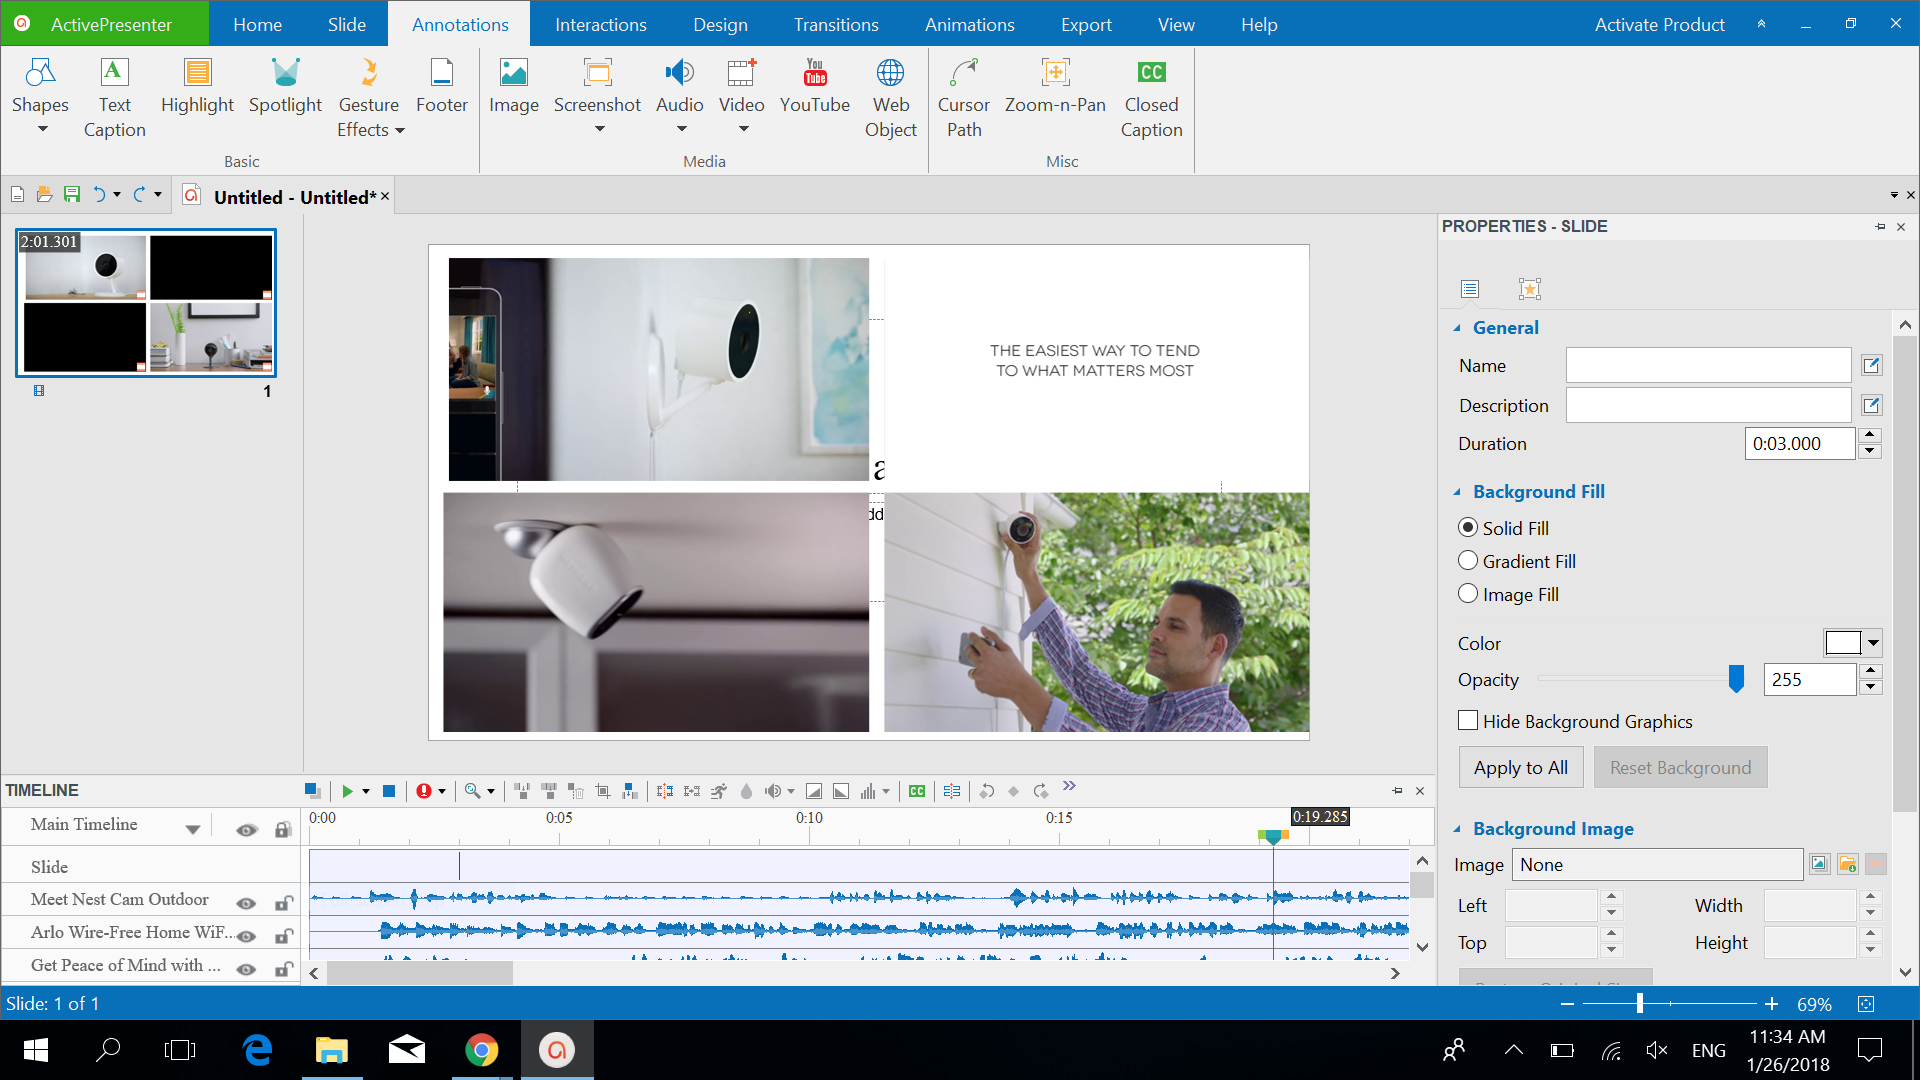Open the Gesture Effects dropdown
This screenshot has width=1920, height=1080.
pos(399,130)
